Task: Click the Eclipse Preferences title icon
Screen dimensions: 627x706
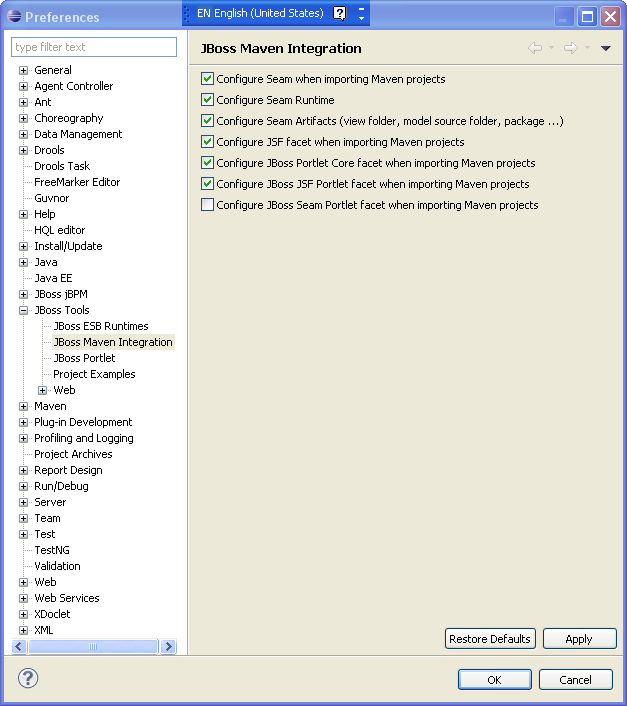Action: tap(14, 16)
